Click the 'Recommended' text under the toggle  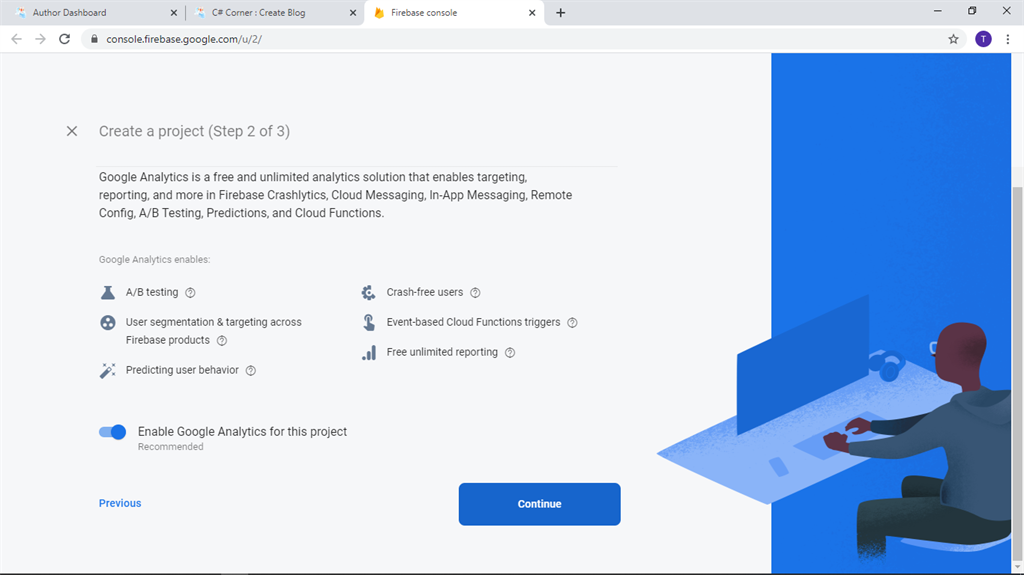170,447
